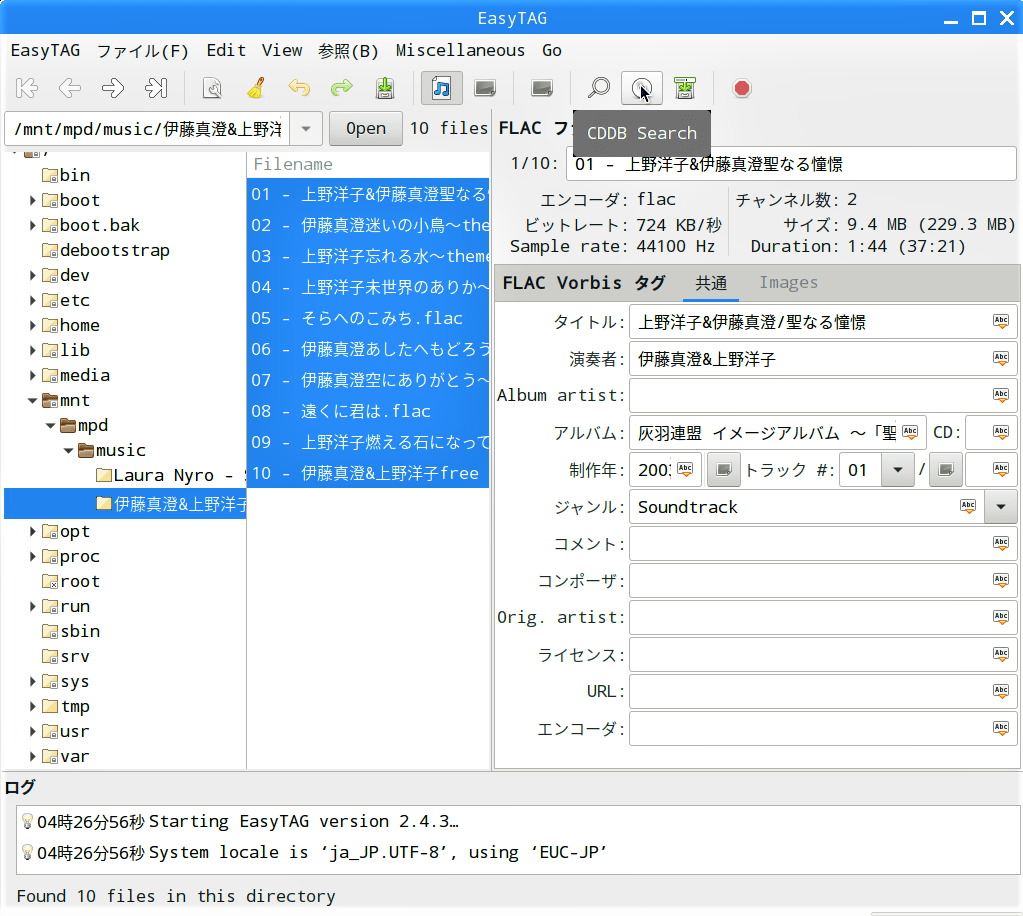This screenshot has width=1023, height=916.
Task: Expand the usr folder
Action: tap(32, 731)
